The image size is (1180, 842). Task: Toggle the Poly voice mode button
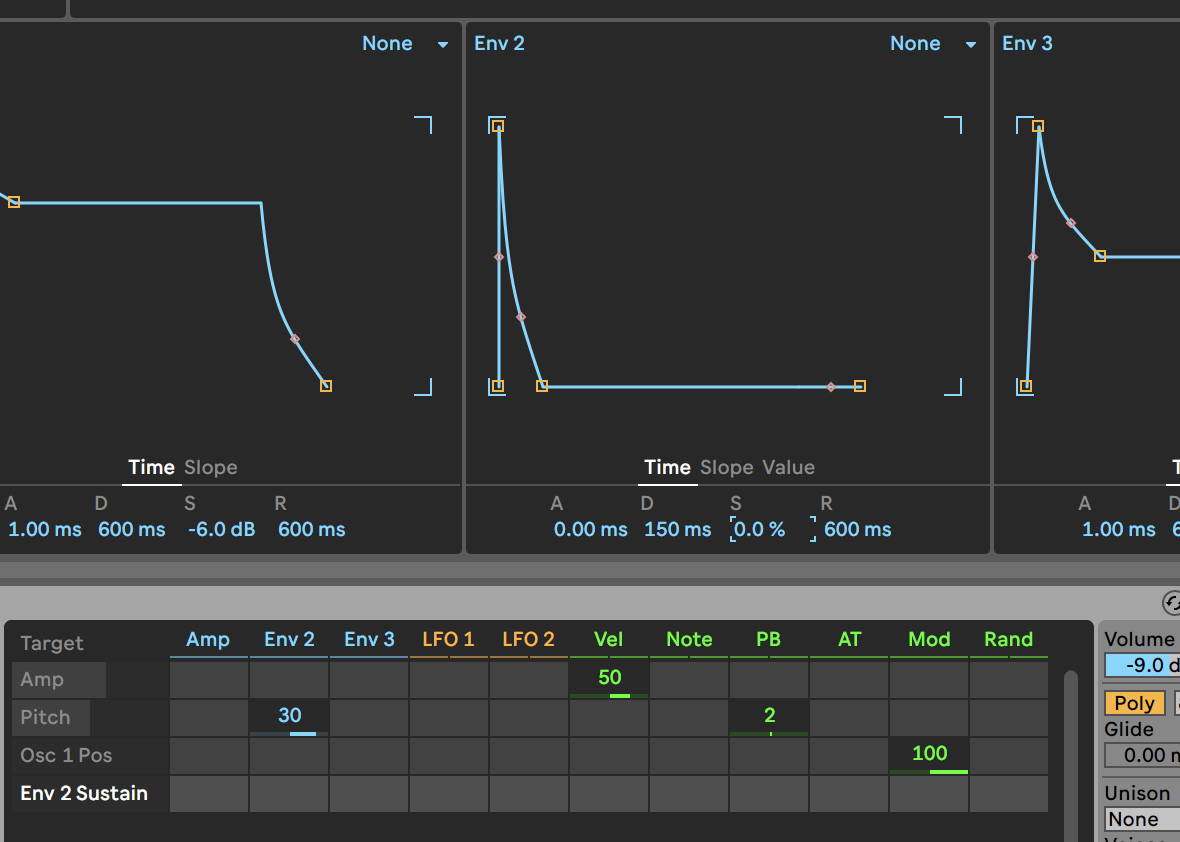point(1134,703)
